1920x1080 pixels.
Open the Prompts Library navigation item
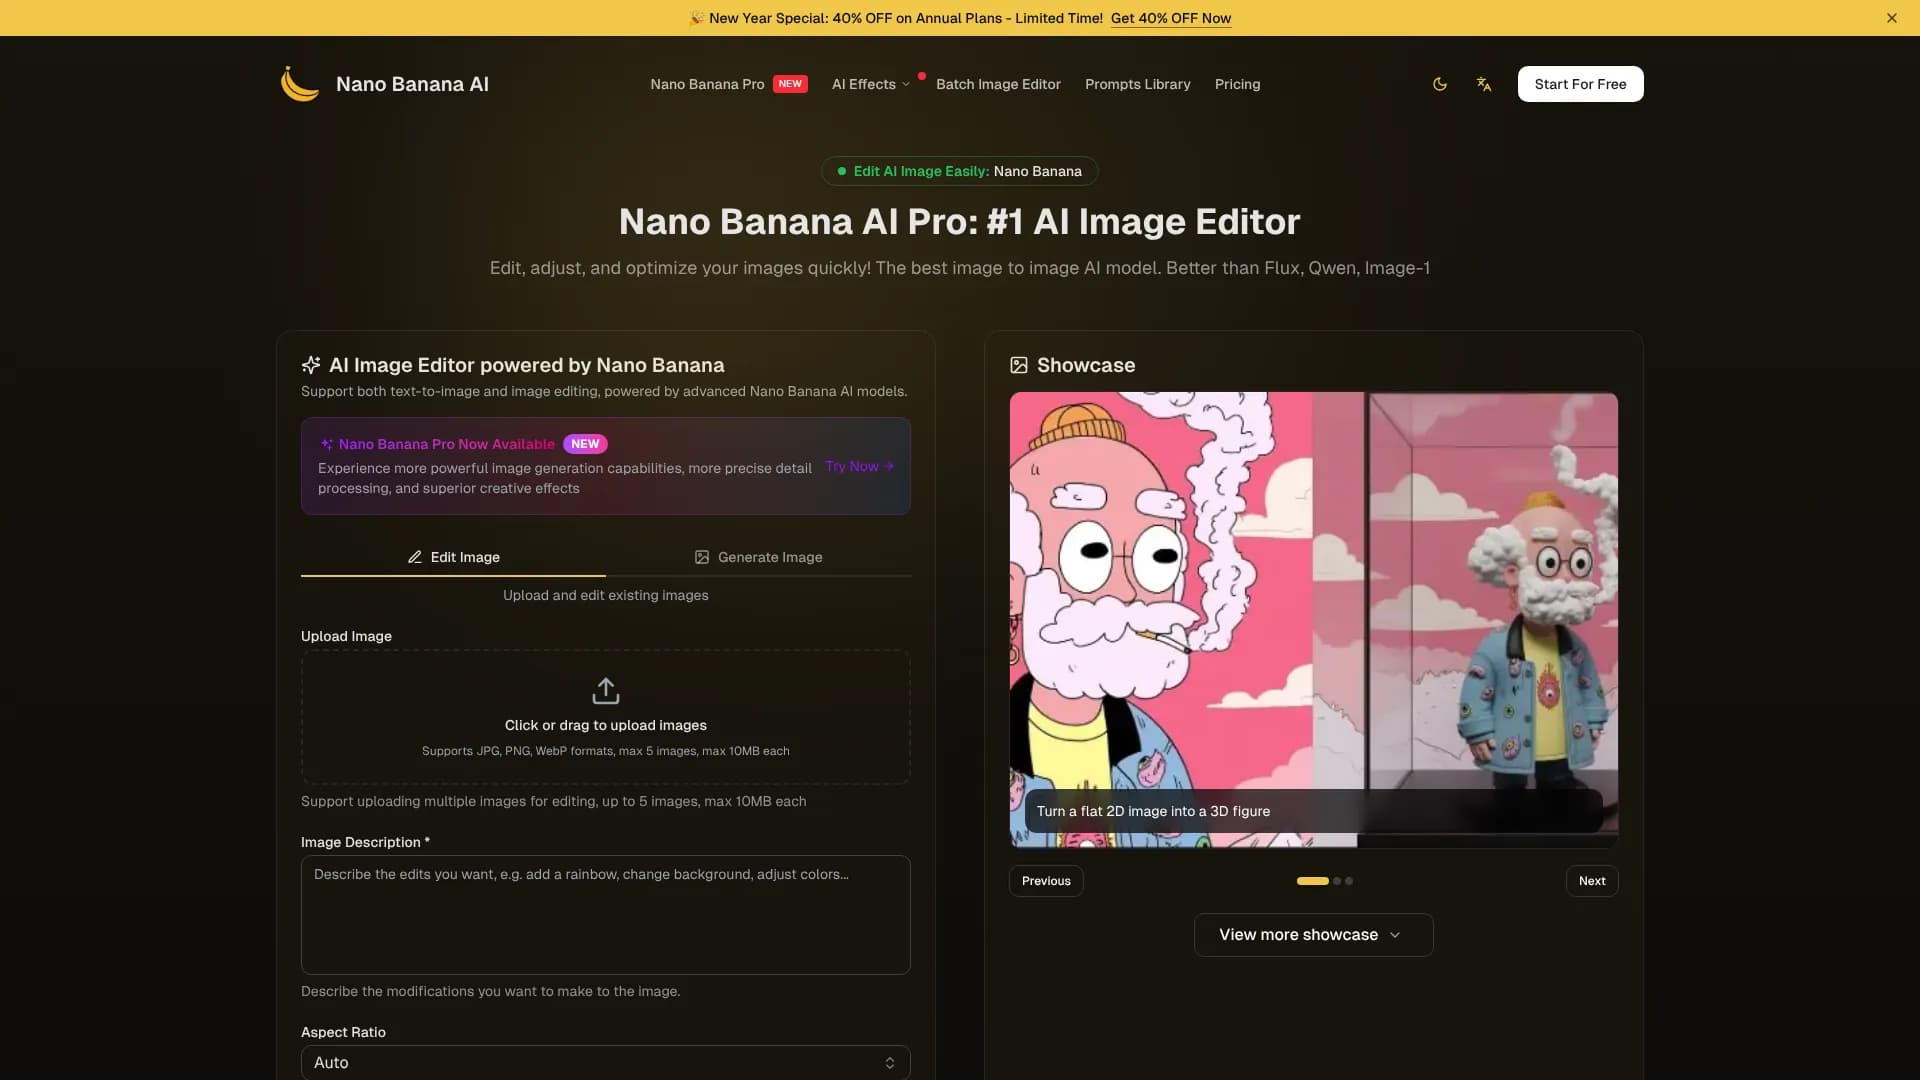[x=1137, y=84]
